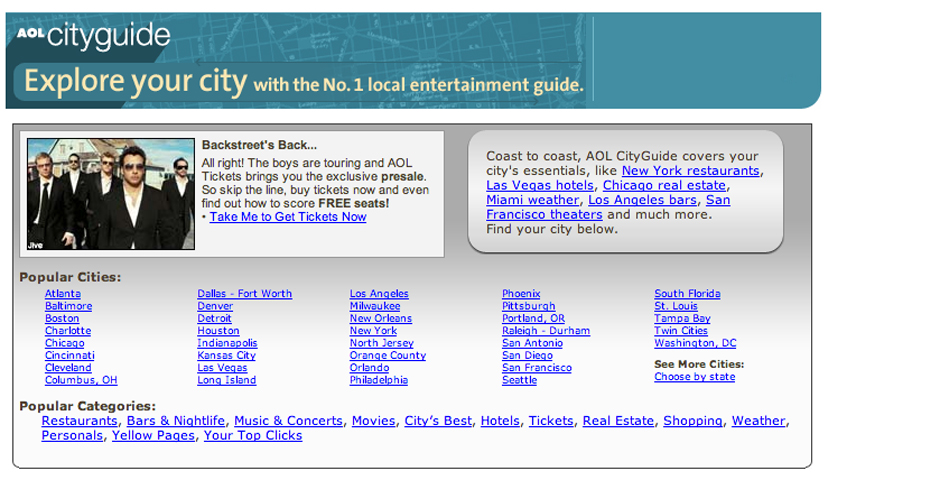Open Tickets category link
940x480 pixels.
coord(551,421)
